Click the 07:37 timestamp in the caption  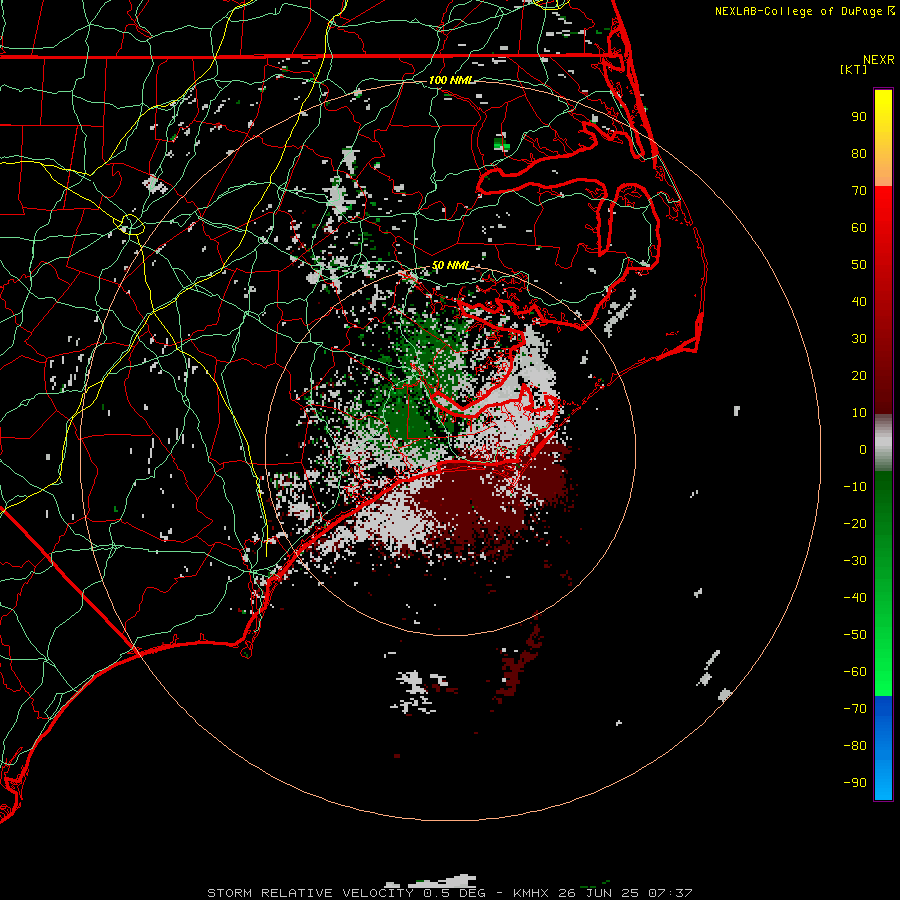(x=670, y=893)
